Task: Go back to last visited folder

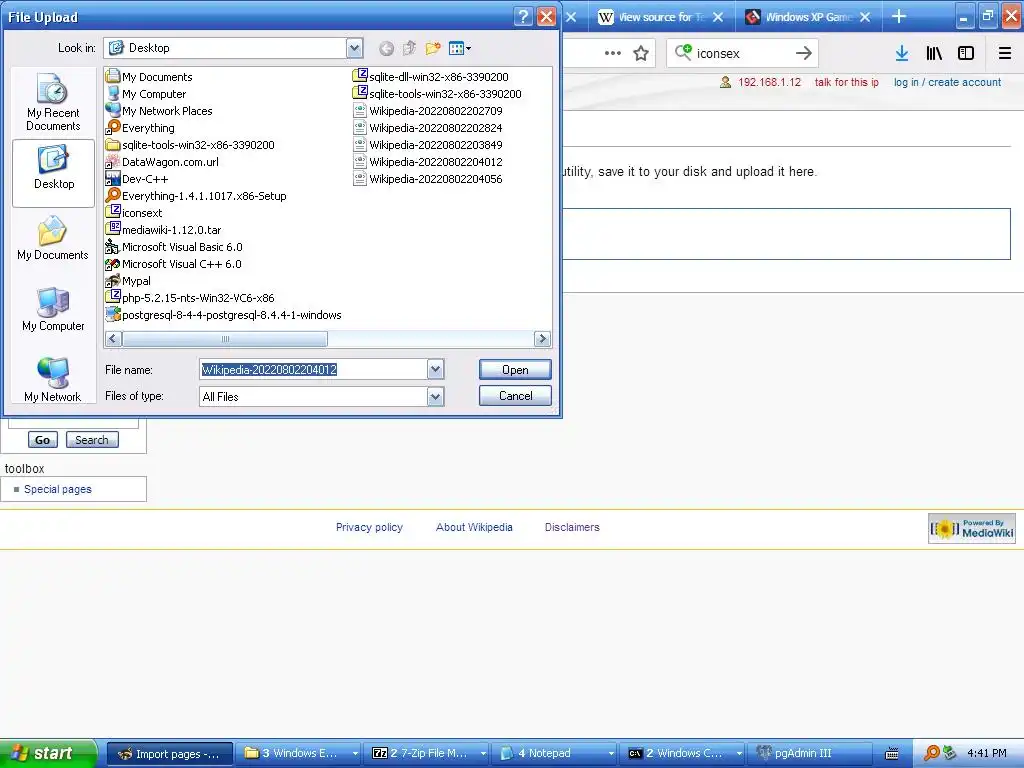Action: point(386,48)
